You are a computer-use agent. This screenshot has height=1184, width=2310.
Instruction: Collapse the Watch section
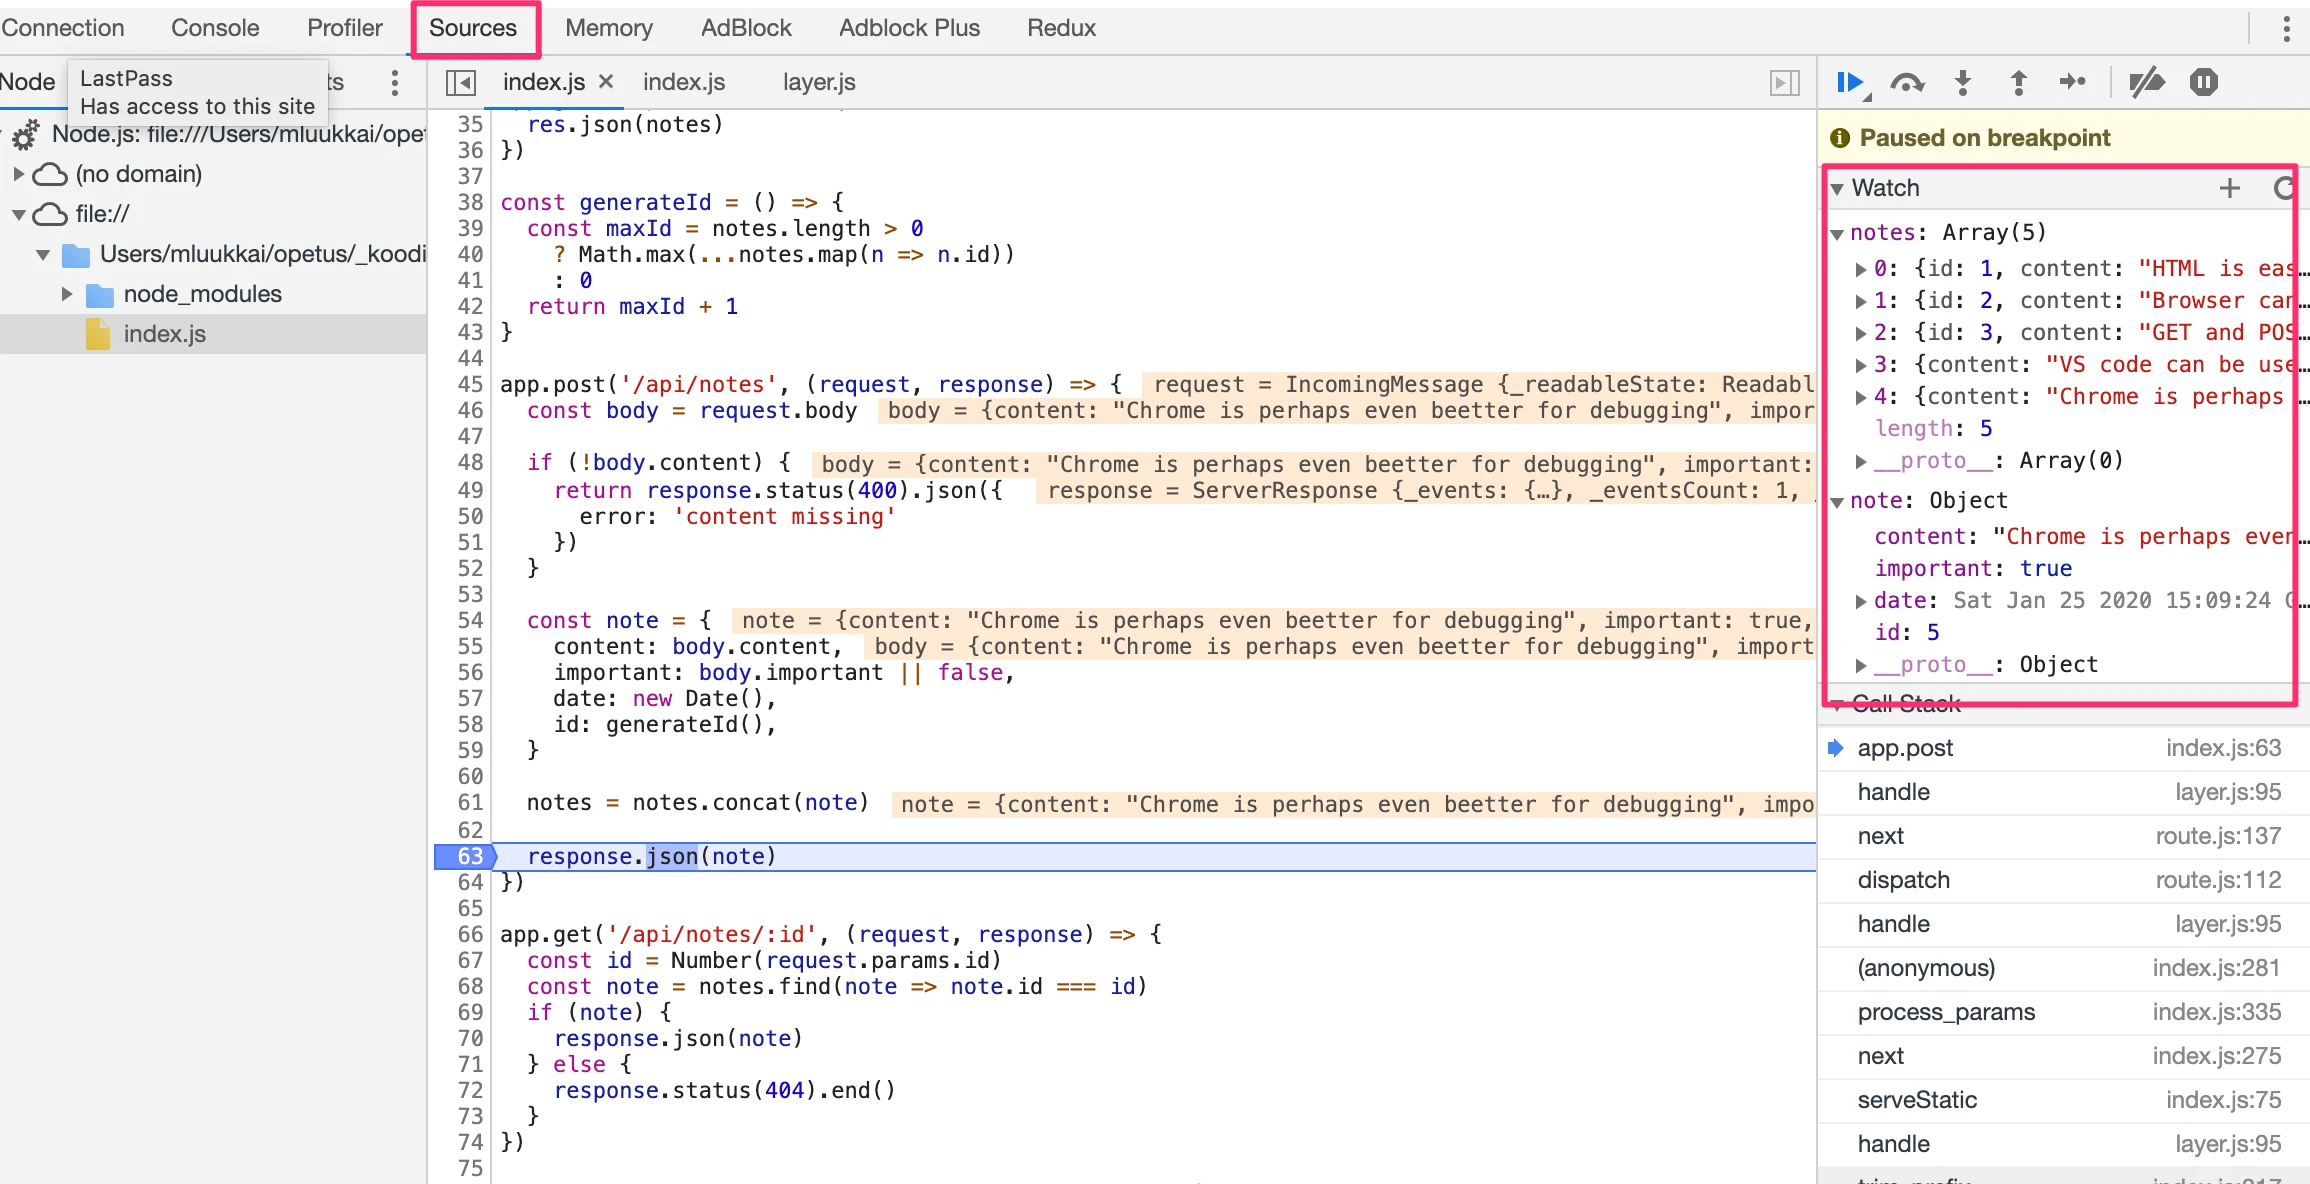(x=1837, y=188)
